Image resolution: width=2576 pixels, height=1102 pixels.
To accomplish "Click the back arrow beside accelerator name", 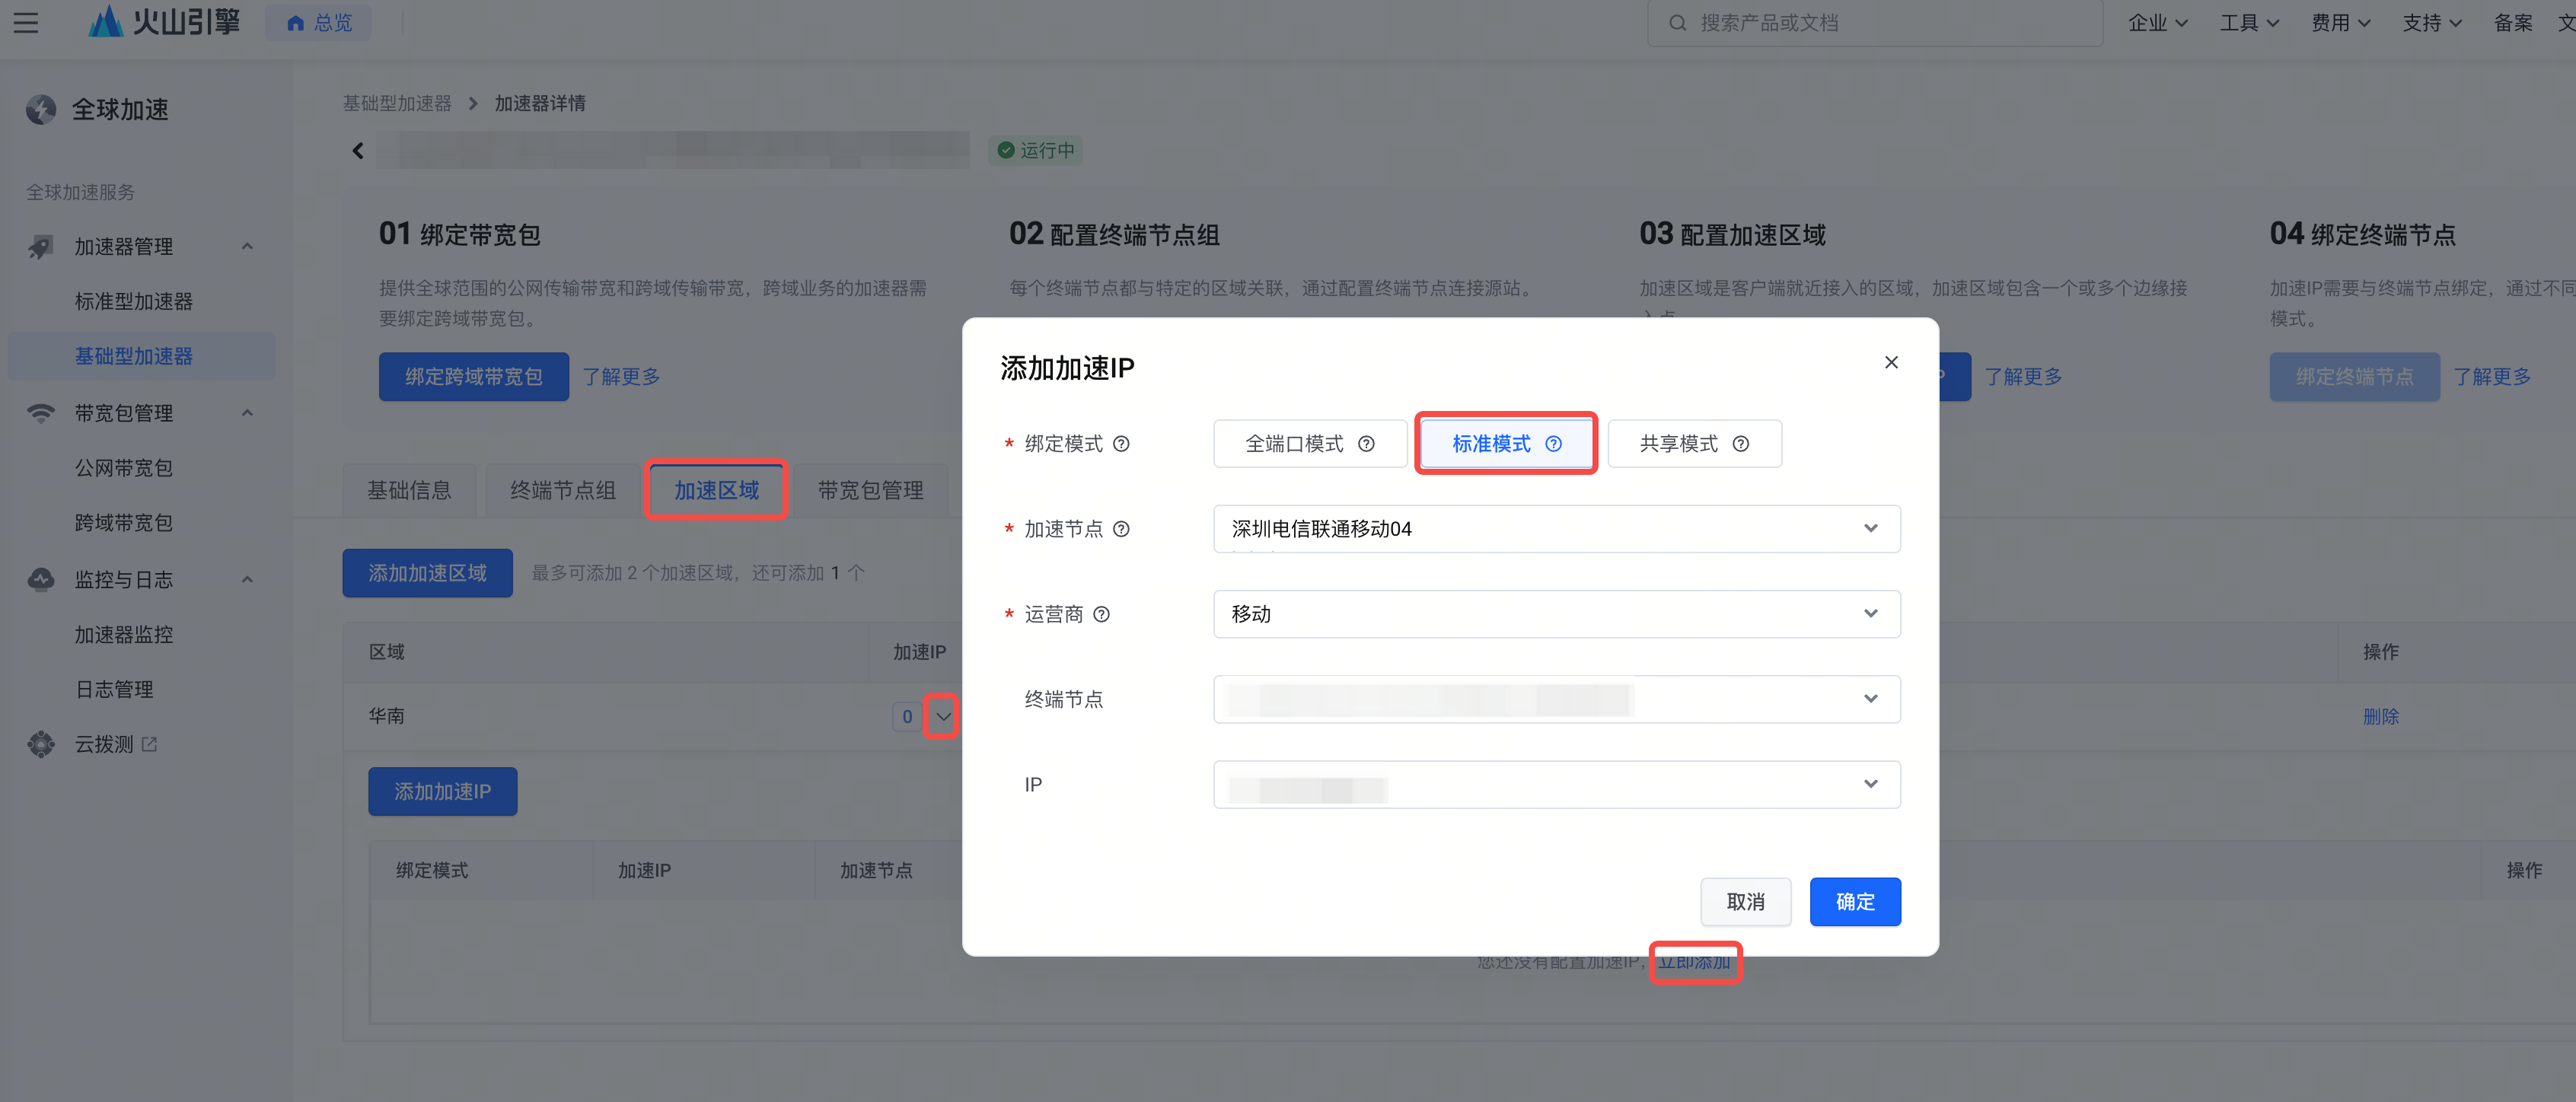I will click(x=358, y=151).
